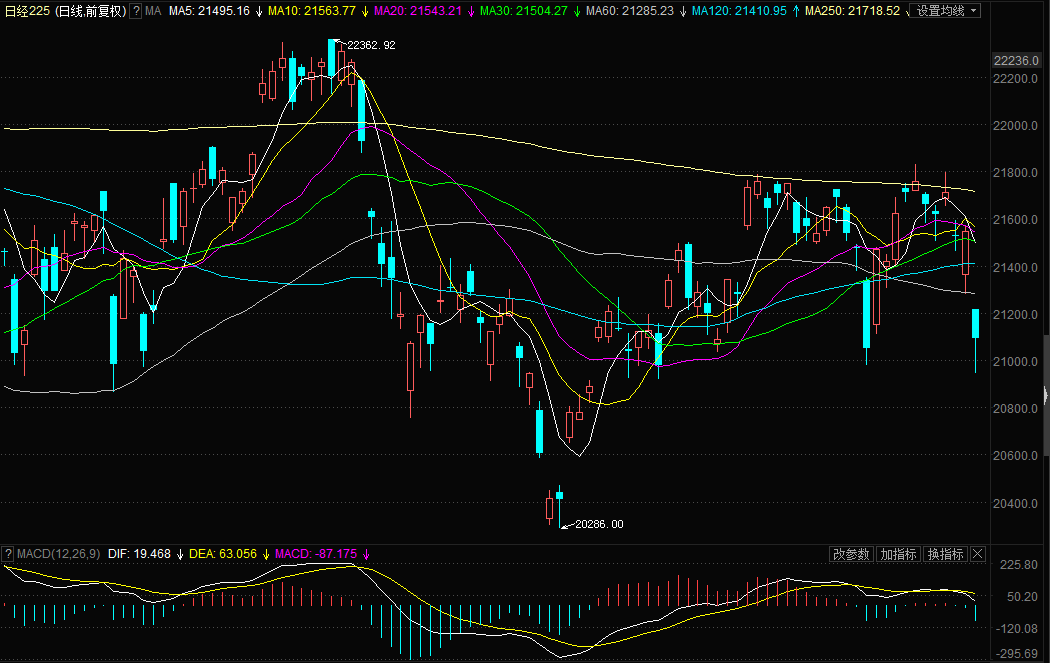
Task: Click the 换指标 button
Action: coord(945,554)
